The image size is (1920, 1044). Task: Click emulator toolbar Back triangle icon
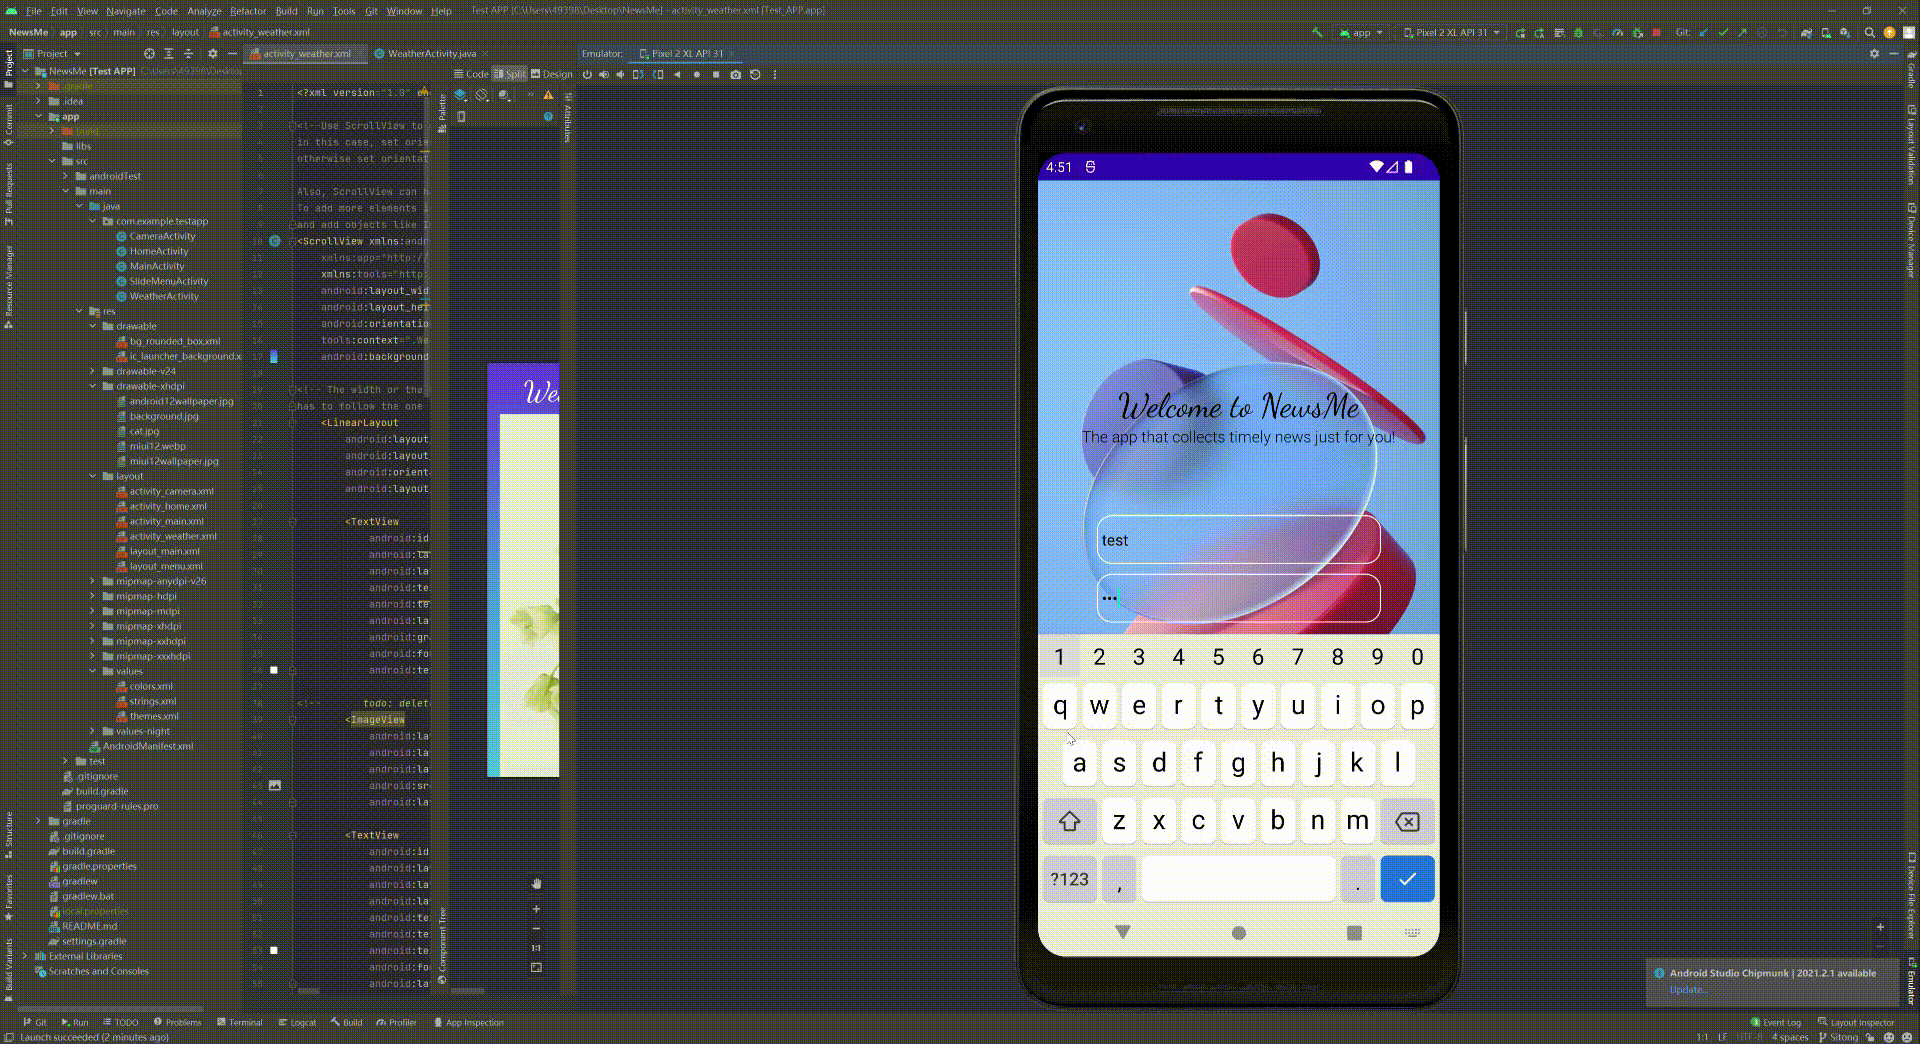tap(677, 75)
